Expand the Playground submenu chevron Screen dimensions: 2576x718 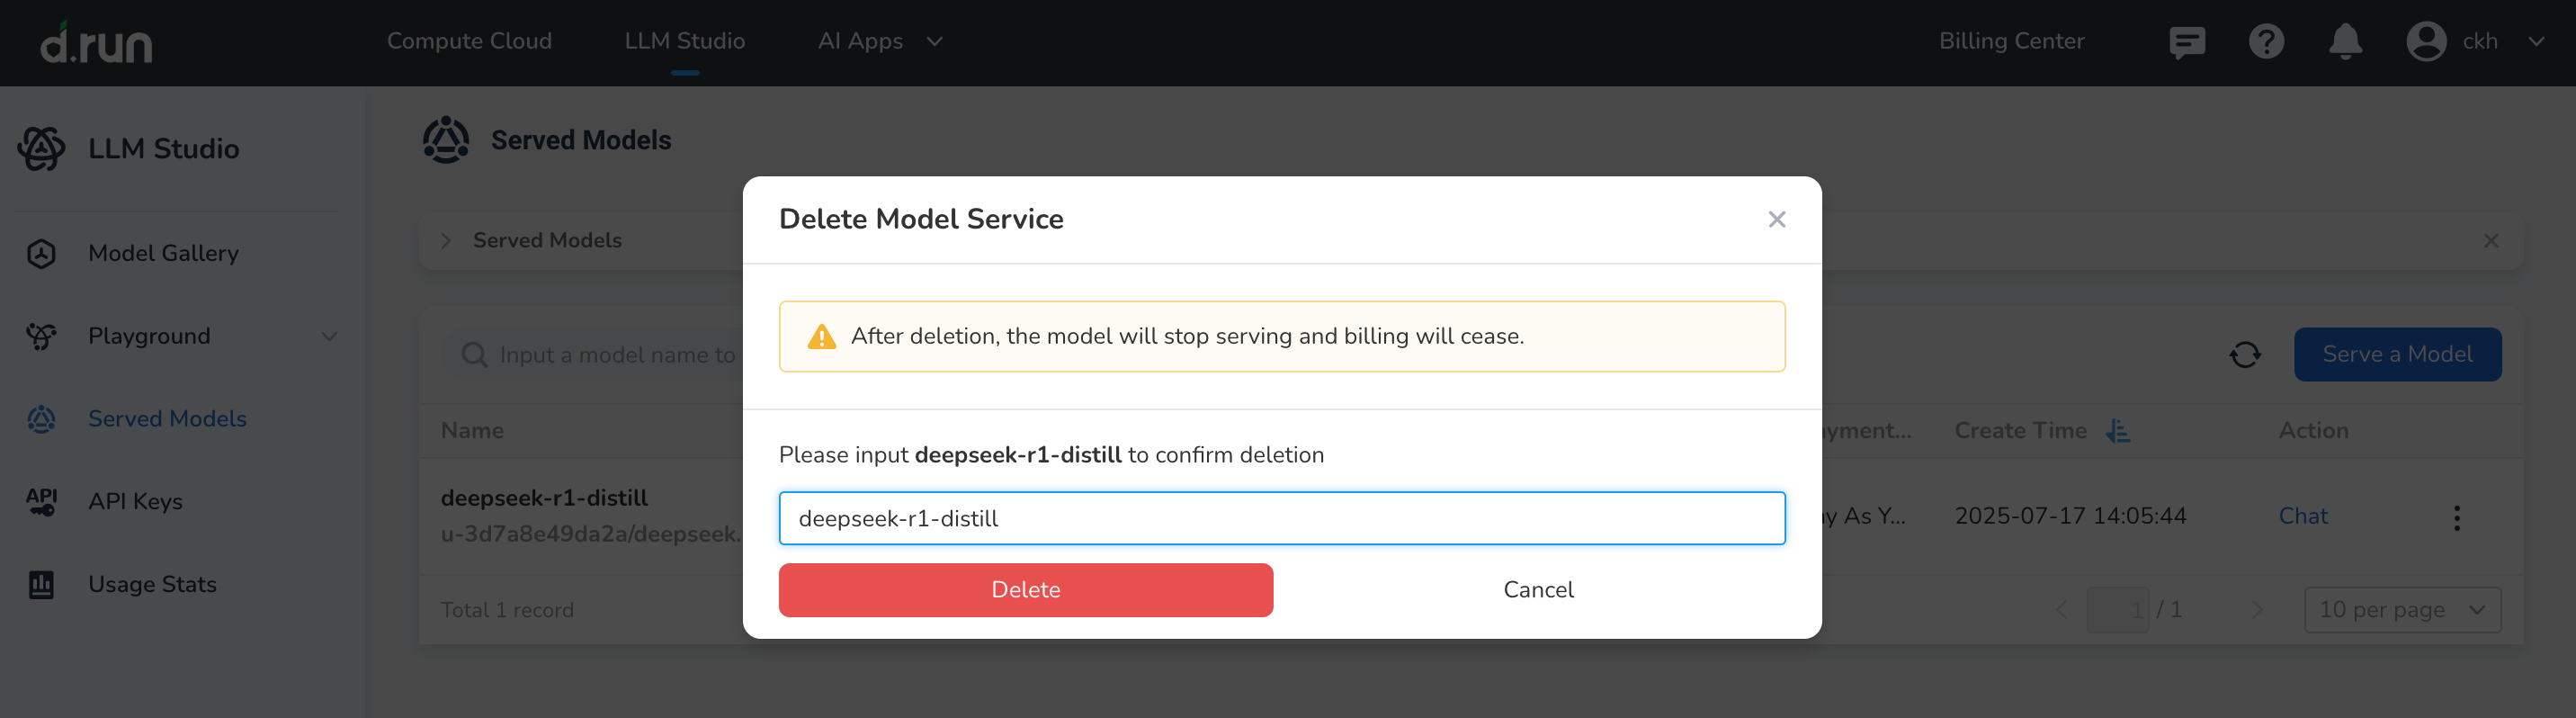[329, 337]
